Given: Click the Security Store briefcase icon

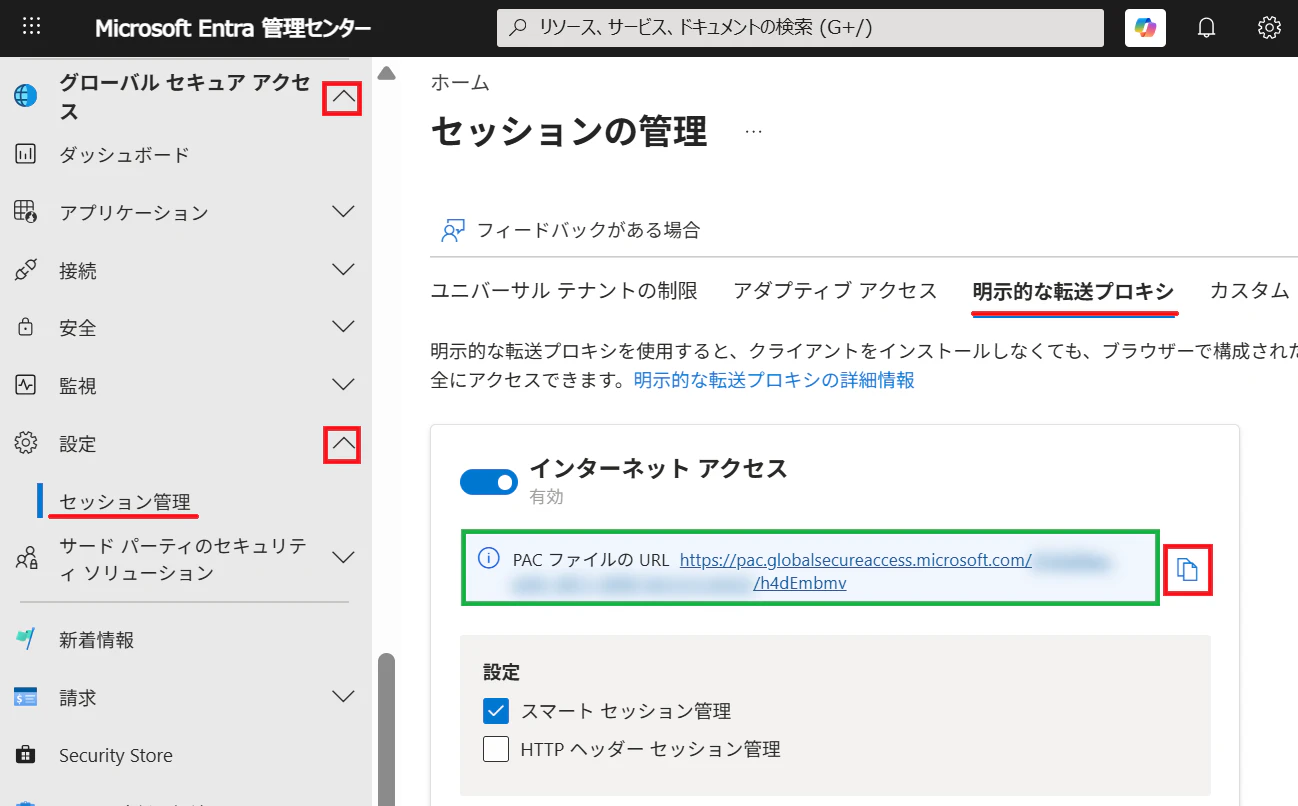Looking at the screenshot, I should click(25, 755).
